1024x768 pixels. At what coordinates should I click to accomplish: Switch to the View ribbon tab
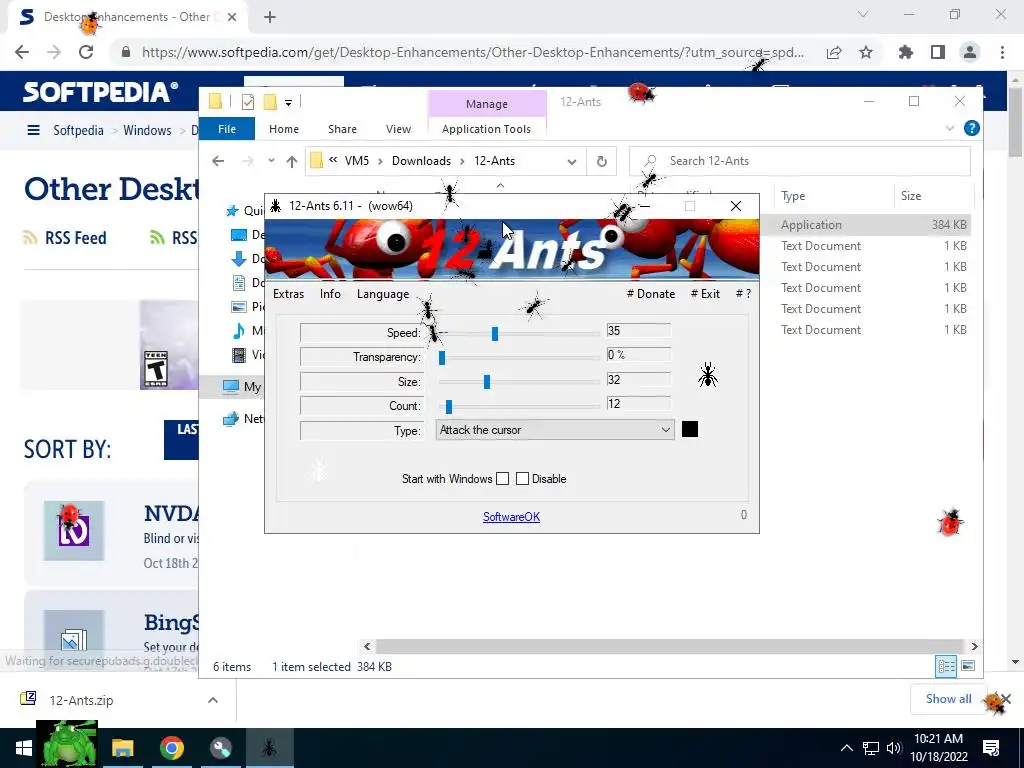click(x=398, y=129)
